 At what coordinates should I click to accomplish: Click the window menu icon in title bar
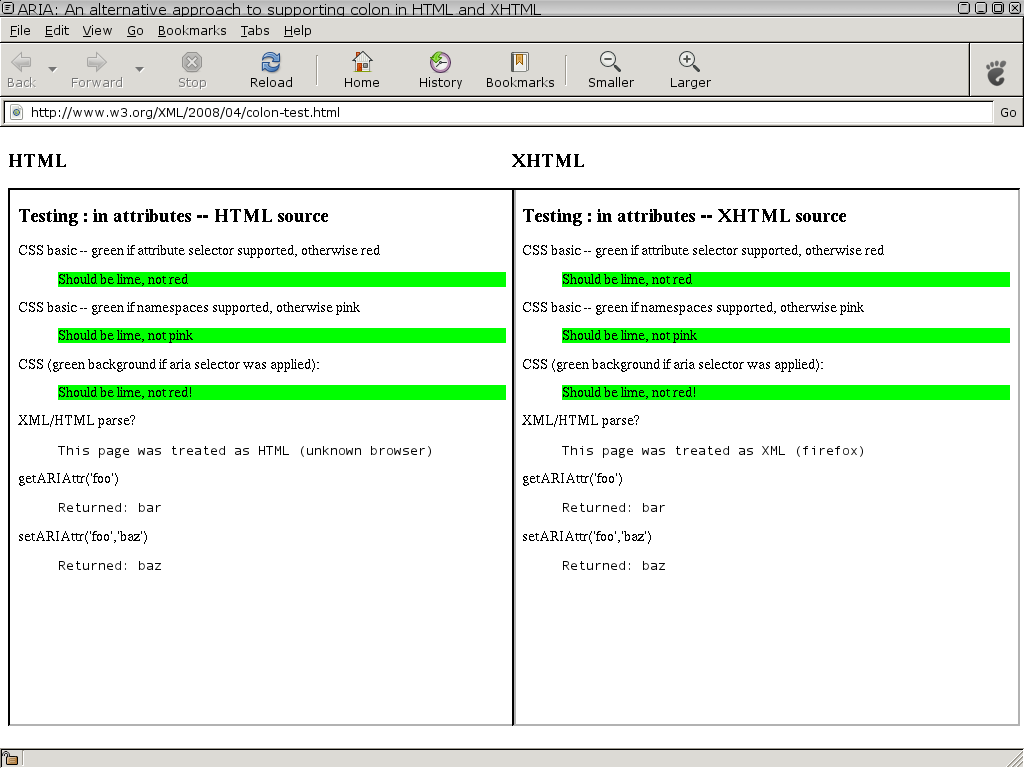7,8
